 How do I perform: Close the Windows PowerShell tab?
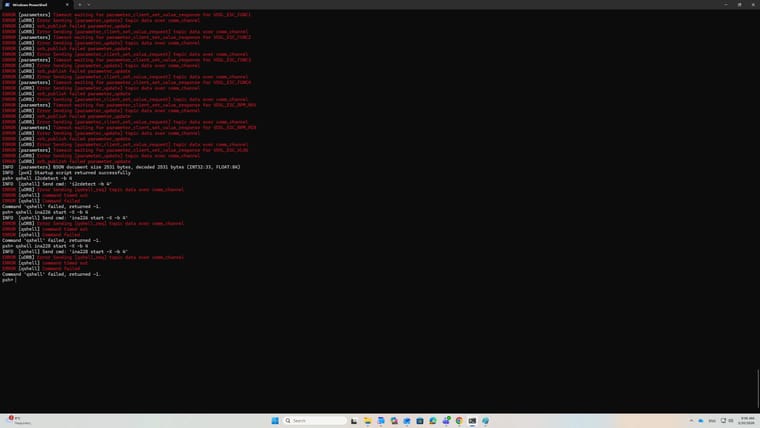[68, 4]
